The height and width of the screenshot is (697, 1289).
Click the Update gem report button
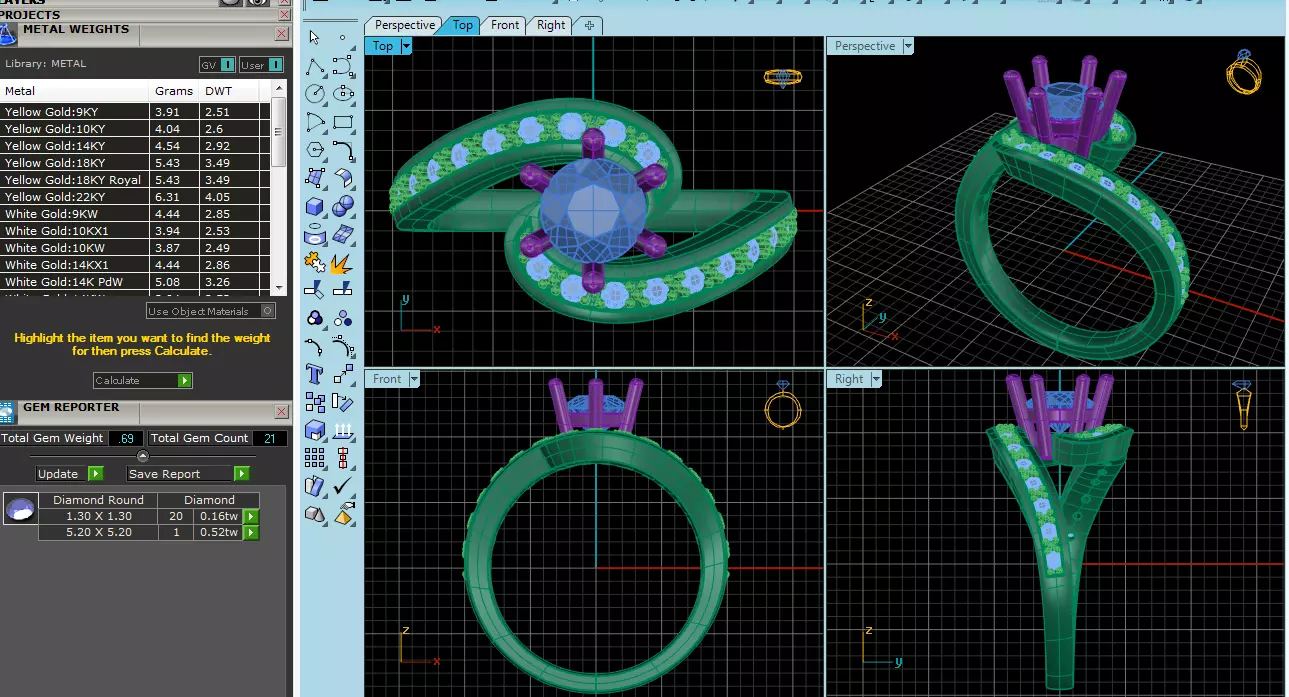tap(69, 474)
